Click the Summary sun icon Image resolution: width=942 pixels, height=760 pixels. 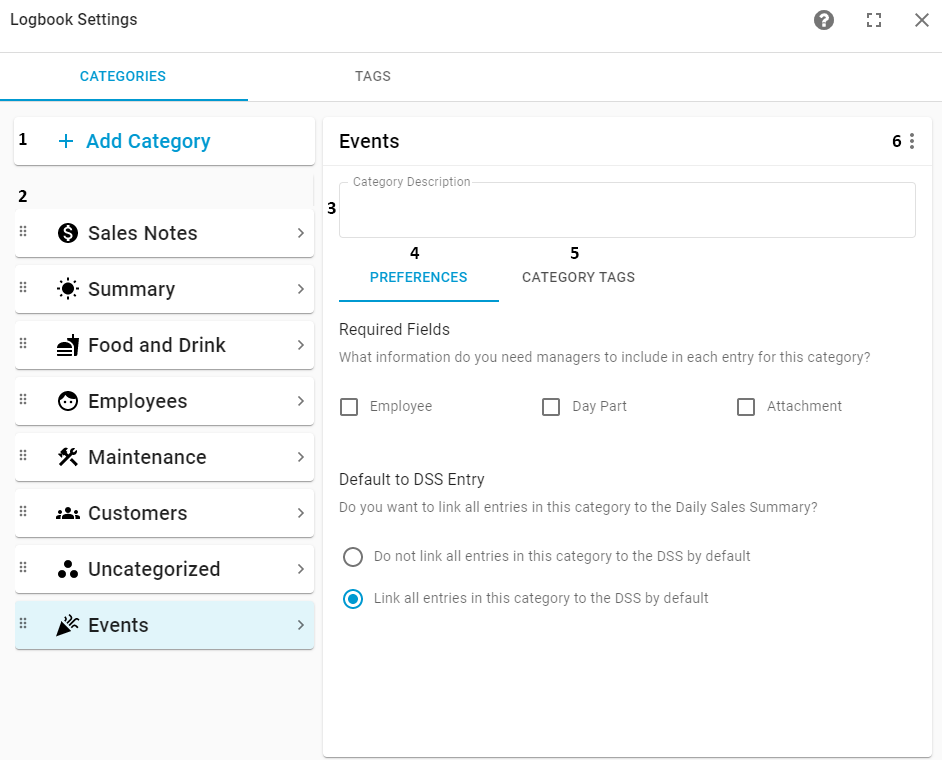click(x=67, y=288)
